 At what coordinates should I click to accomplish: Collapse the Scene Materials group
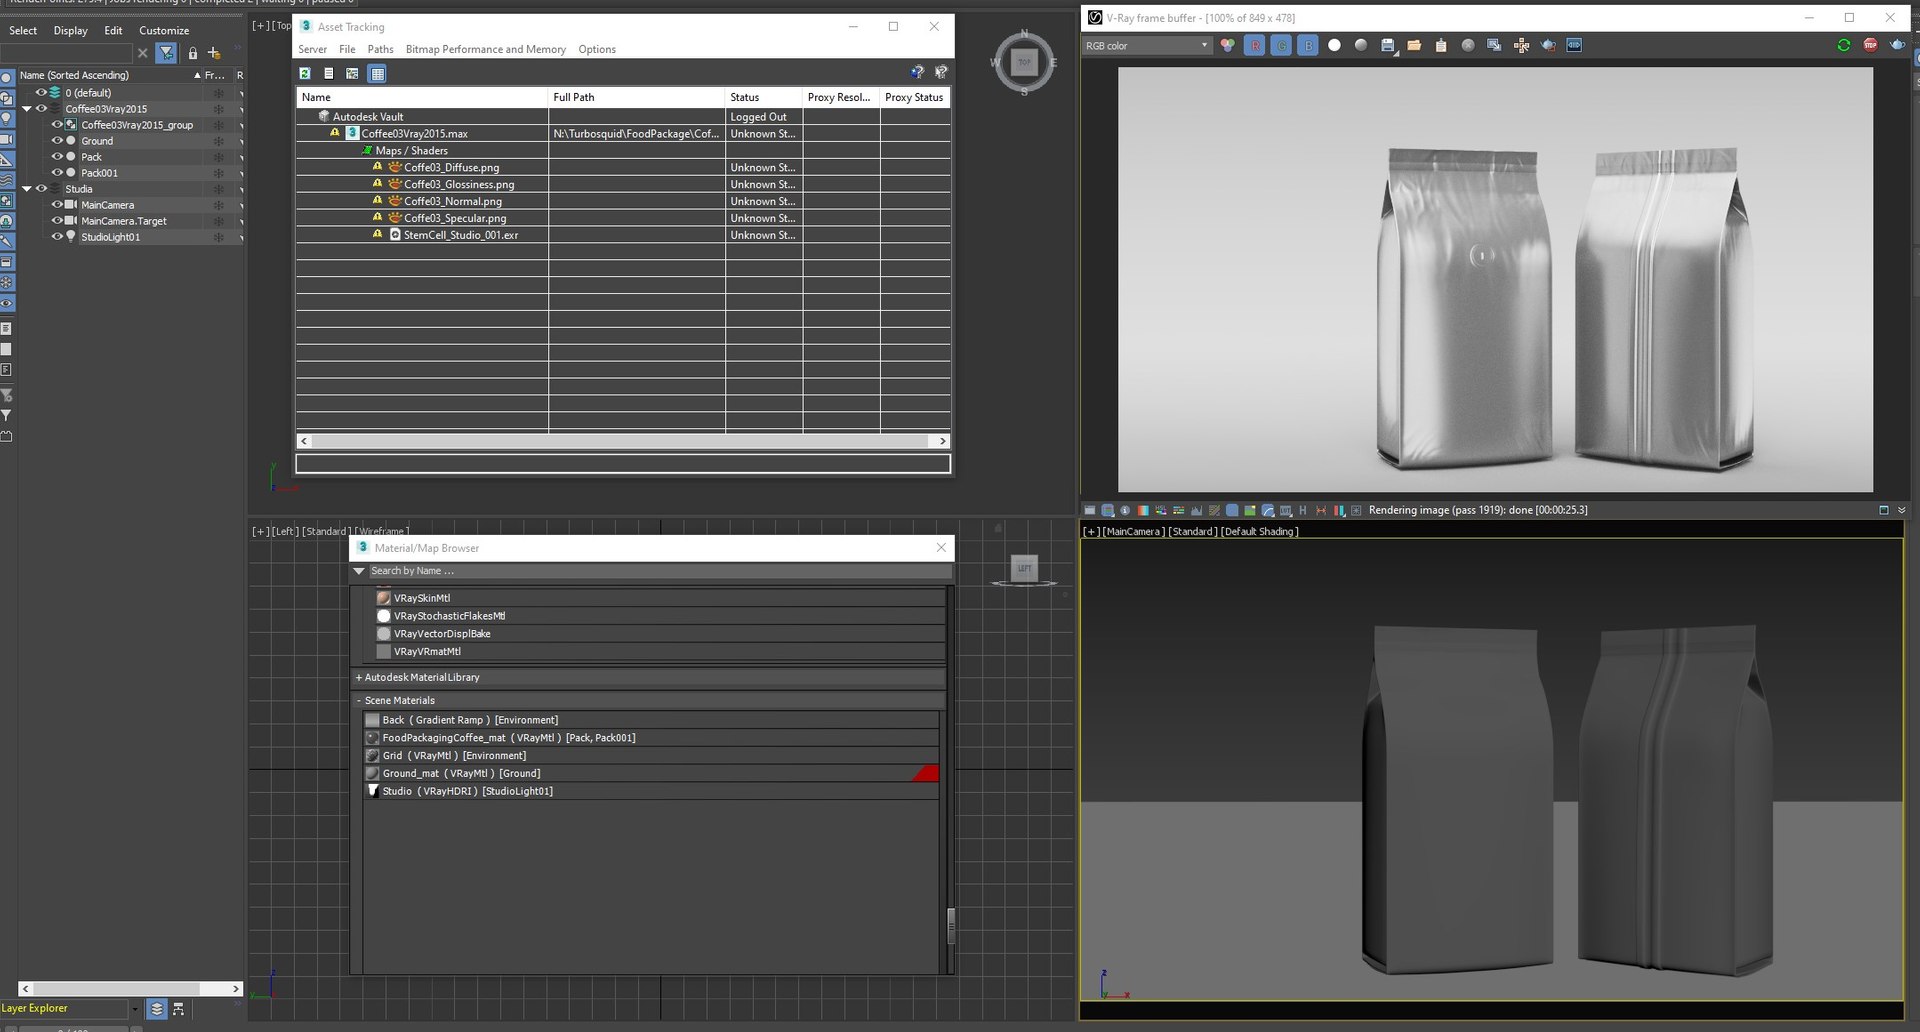pos(359,700)
